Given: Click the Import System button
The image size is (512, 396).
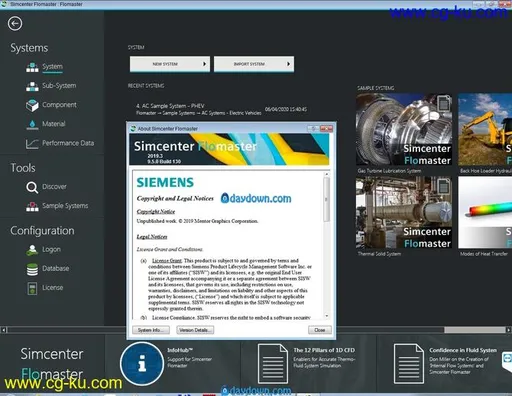Looking at the screenshot, I should pos(254,64).
